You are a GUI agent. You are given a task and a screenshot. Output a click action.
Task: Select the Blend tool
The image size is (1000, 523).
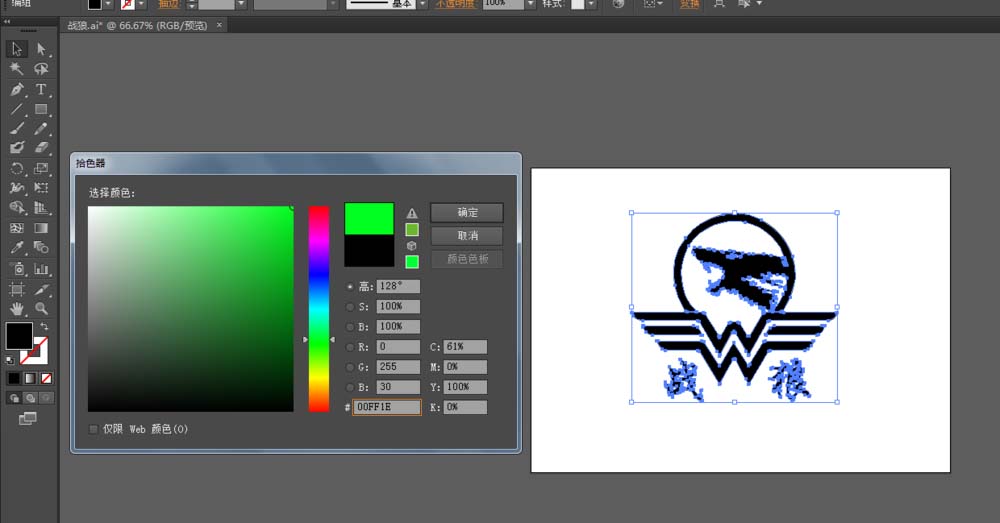[41, 247]
